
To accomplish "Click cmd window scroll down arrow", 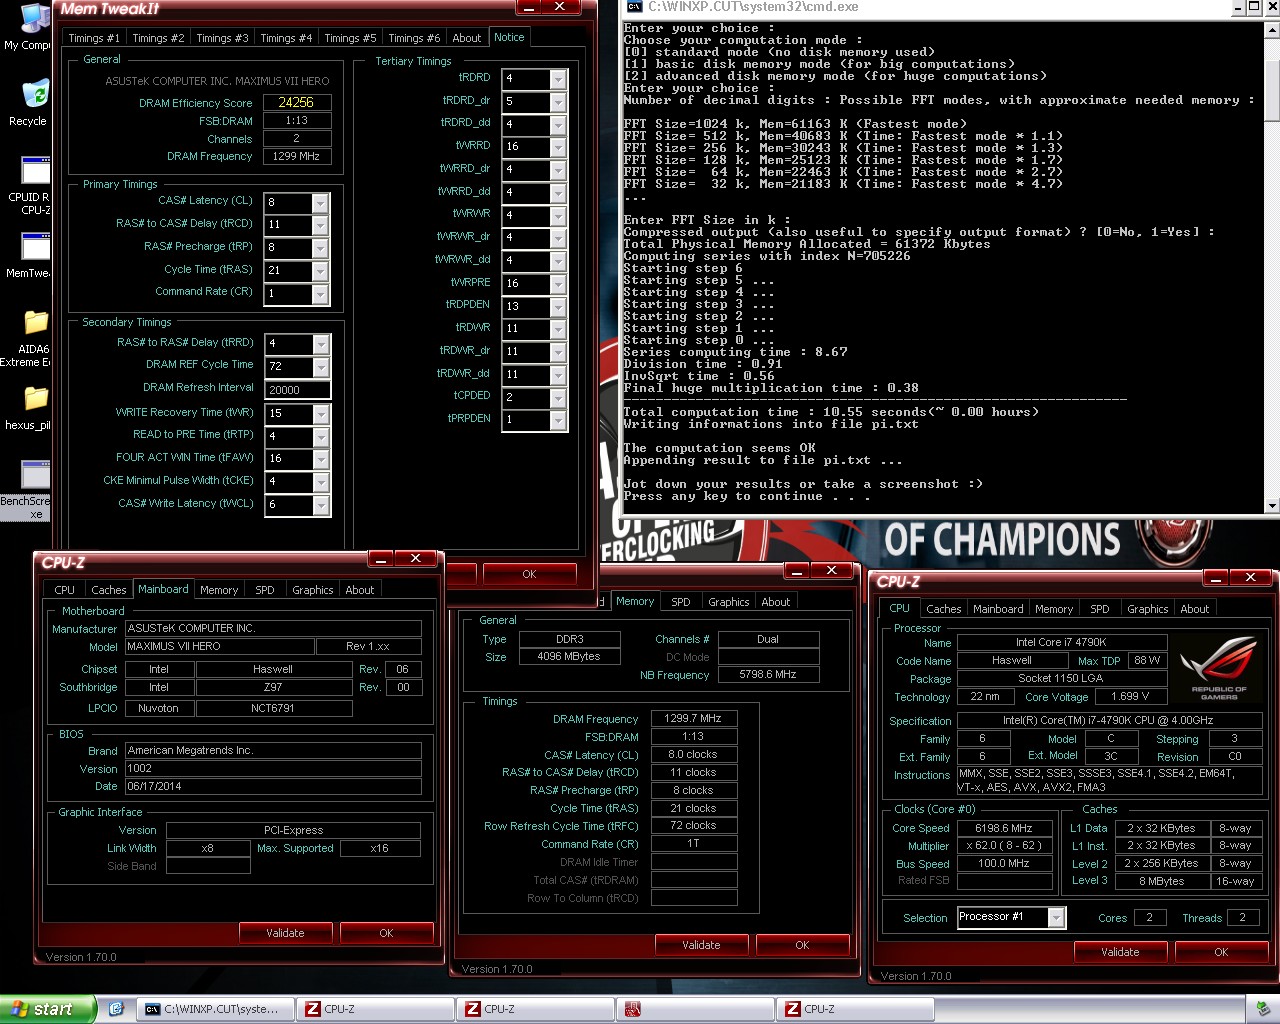I will tap(1271, 505).
